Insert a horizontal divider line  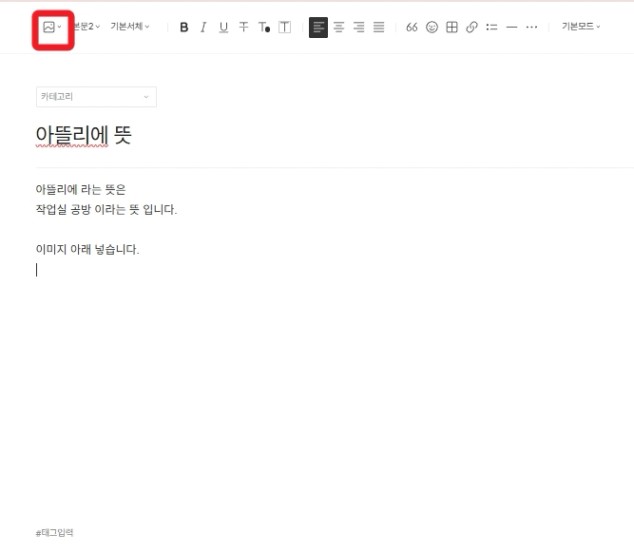point(511,27)
